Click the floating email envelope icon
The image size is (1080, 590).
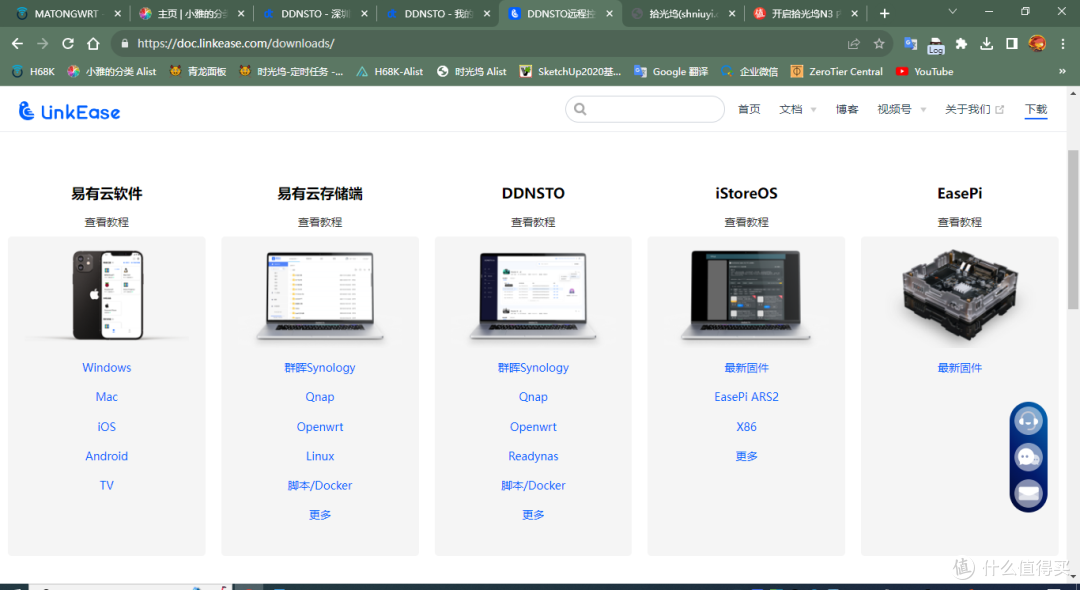coord(1028,494)
